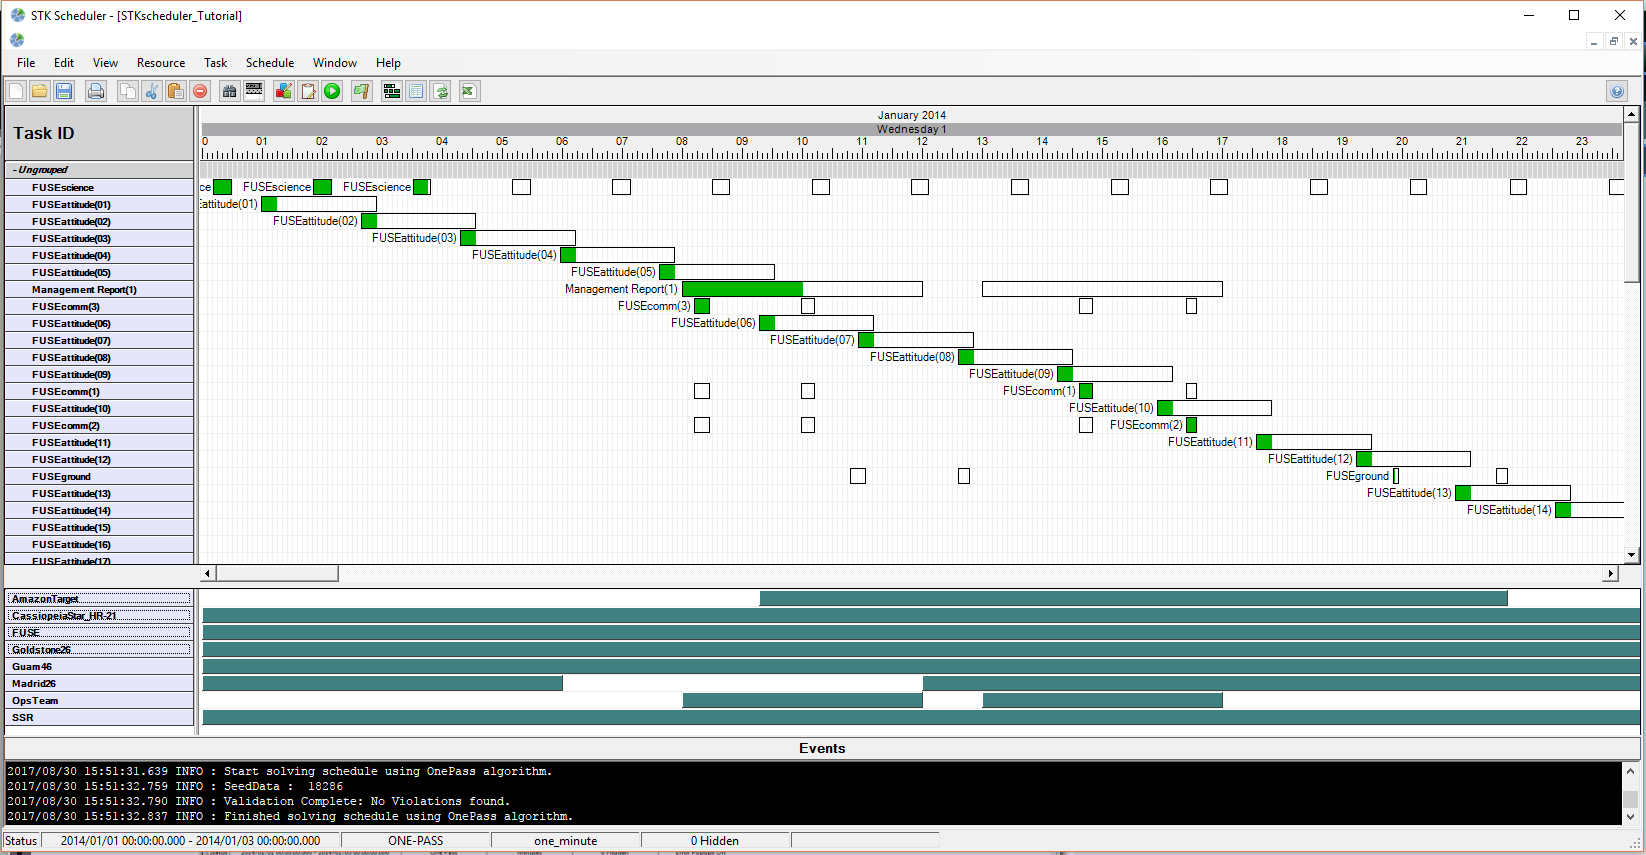Click the green refresh arrows icon
1646x855 pixels.
pyautogui.click(x=441, y=91)
